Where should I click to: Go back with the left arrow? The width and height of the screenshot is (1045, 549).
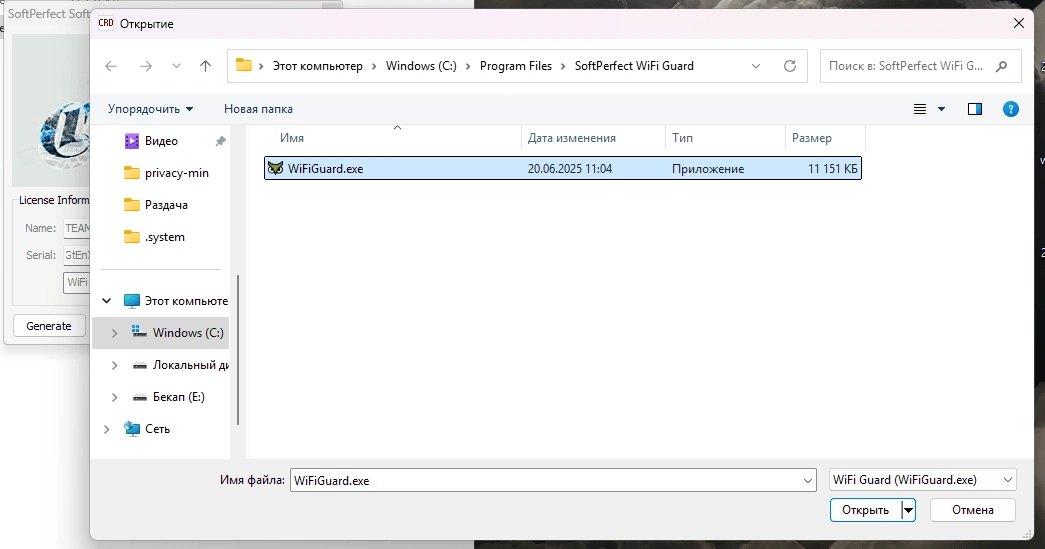[111, 66]
